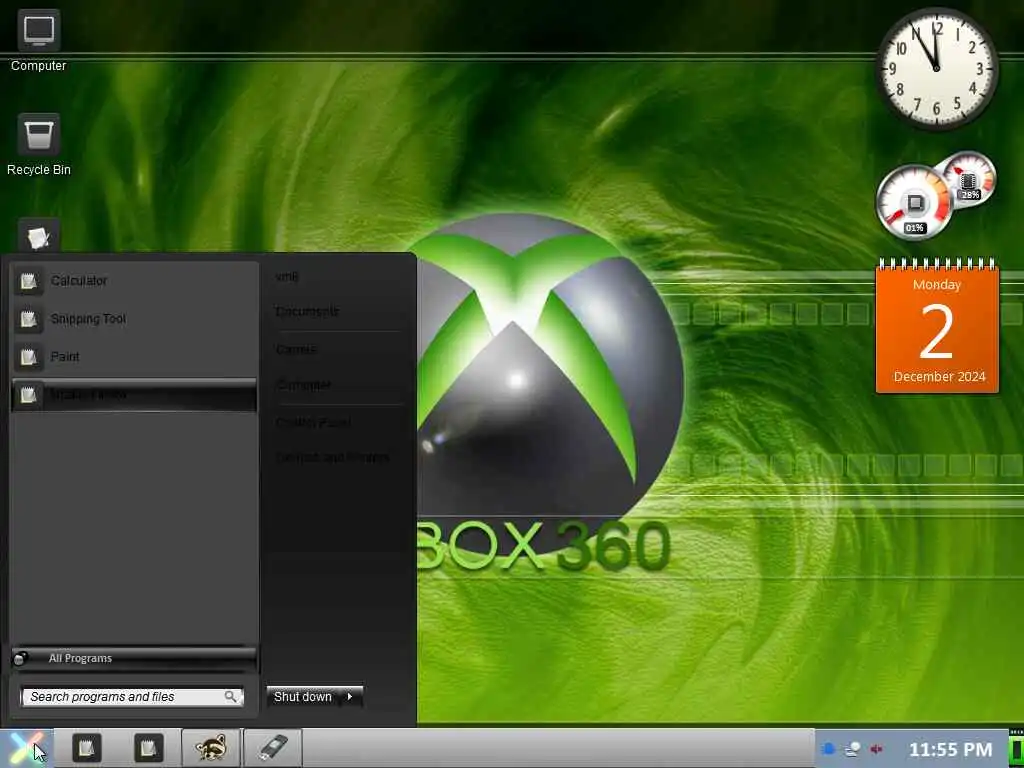The height and width of the screenshot is (768, 1024).
Task: Open the Recycle Bin desktop icon
Action: pos(39,135)
